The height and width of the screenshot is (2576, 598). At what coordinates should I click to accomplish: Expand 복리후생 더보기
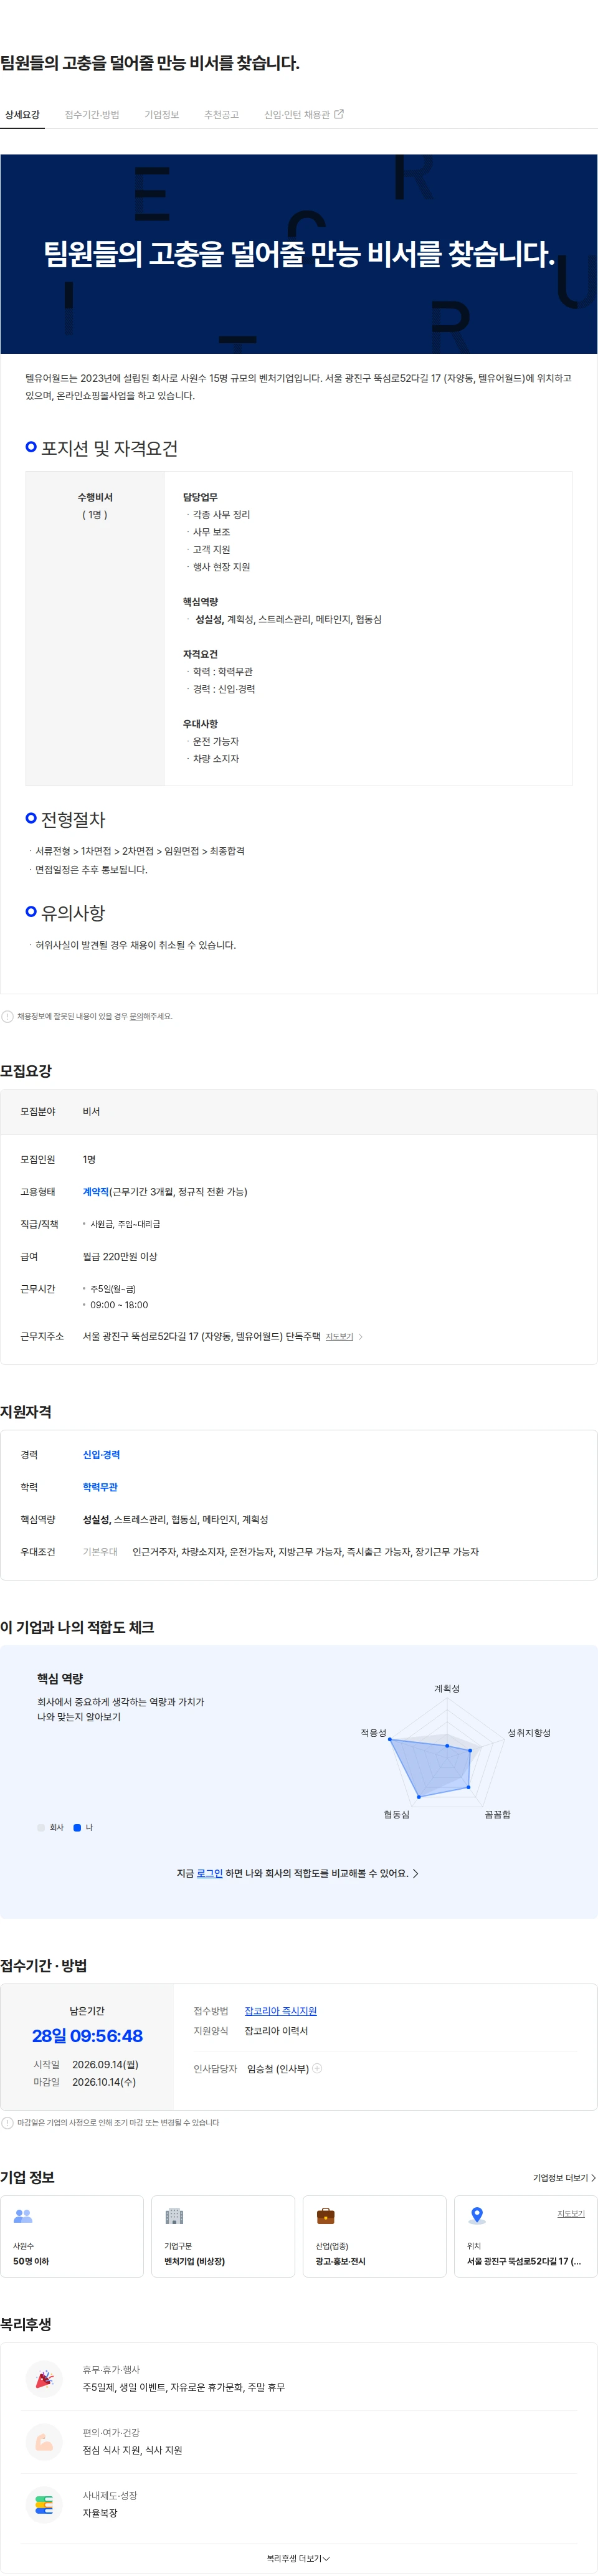click(298, 2558)
